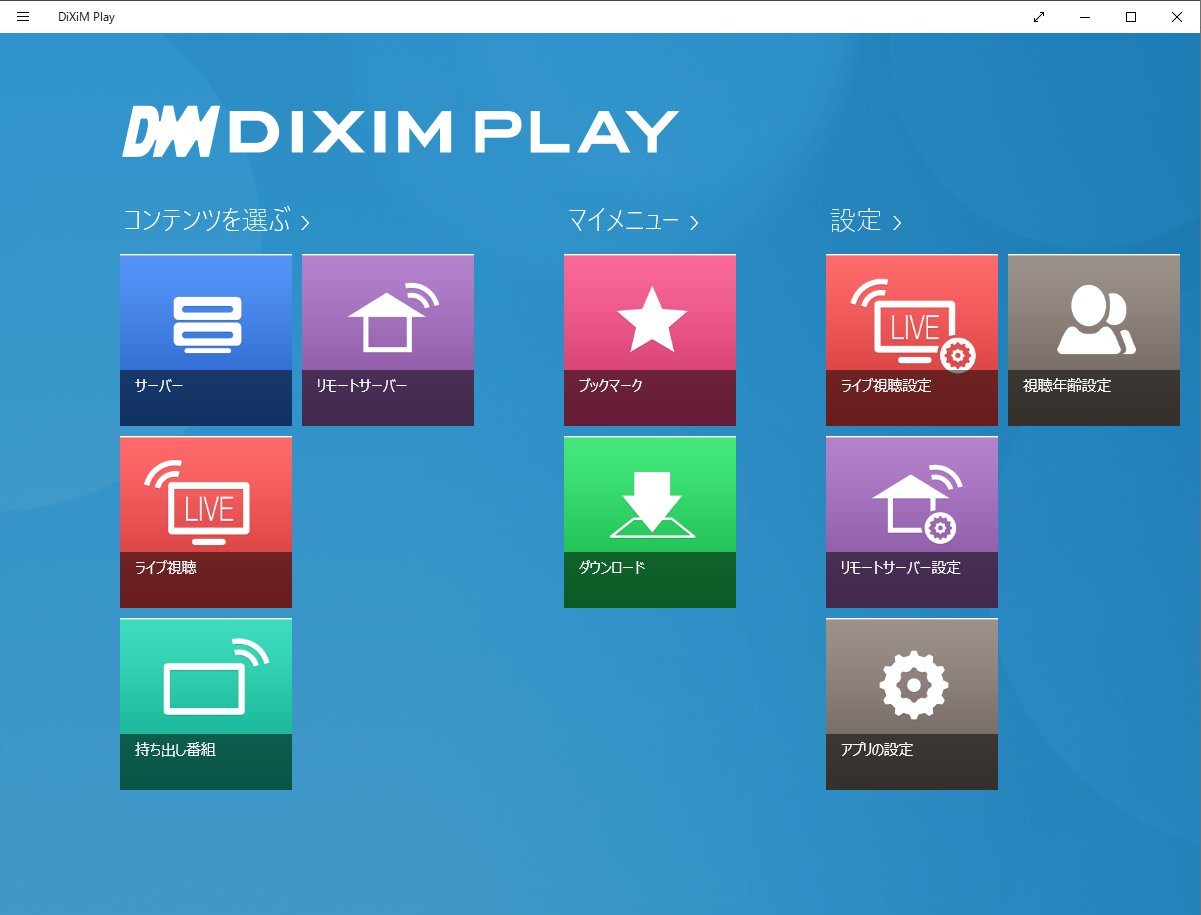Viewport: 1201px width, 915px height.
Task: Open ライブ視聴 live viewing tile
Action: click(x=205, y=522)
